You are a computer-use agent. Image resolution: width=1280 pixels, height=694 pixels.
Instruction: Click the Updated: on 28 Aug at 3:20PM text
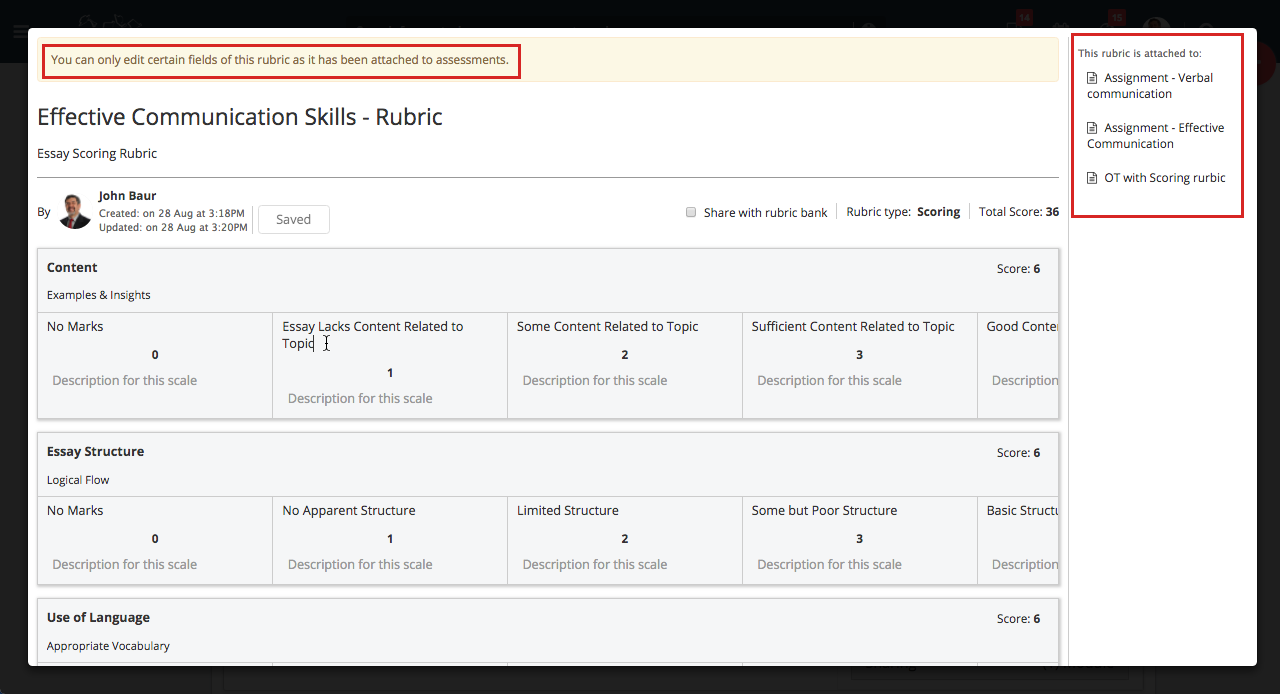(x=173, y=227)
